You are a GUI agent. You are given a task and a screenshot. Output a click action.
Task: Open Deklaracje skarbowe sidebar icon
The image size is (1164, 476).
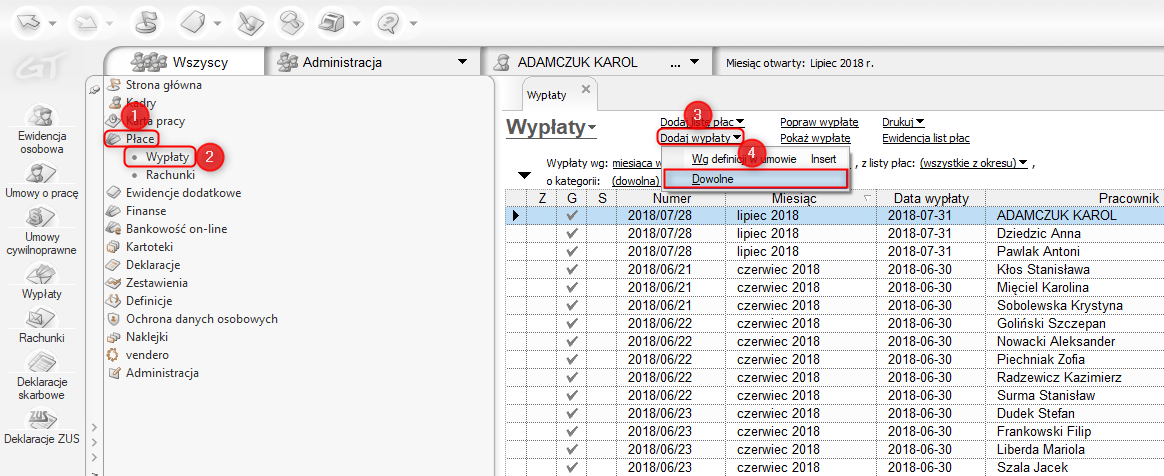click(x=42, y=375)
